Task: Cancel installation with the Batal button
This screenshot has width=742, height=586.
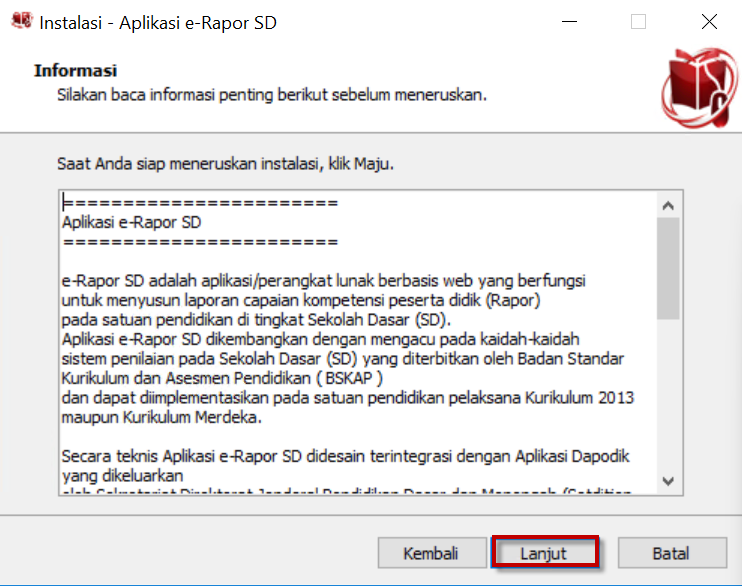Action: click(x=670, y=553)
